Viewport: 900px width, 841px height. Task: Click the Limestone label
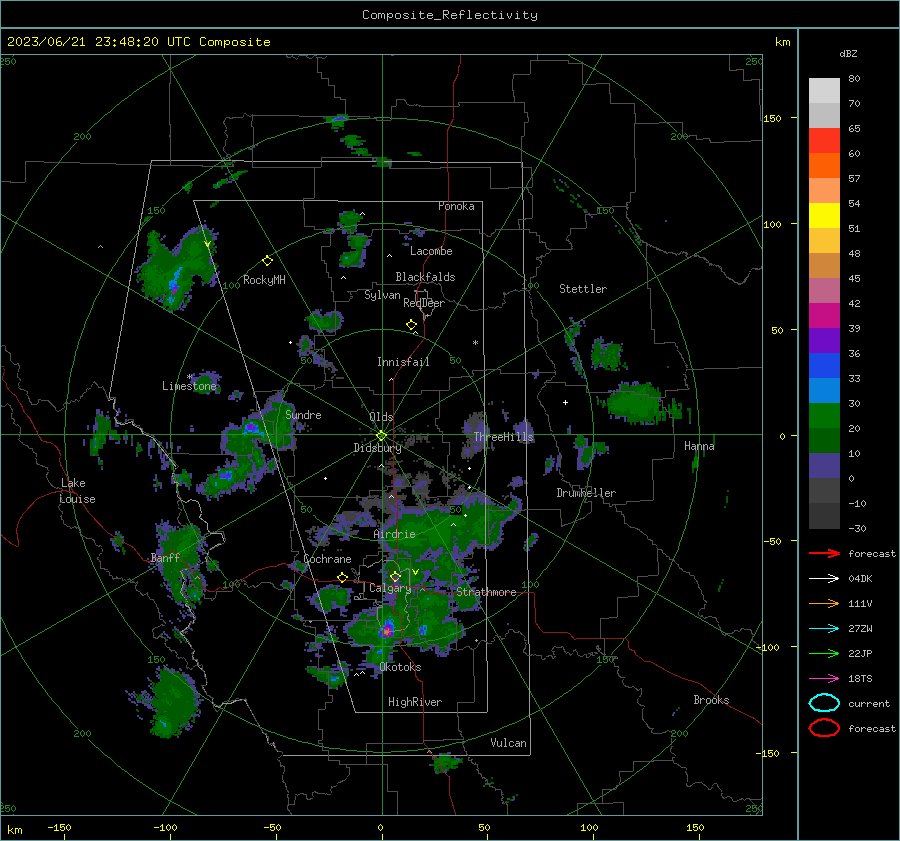click(189, 386)
